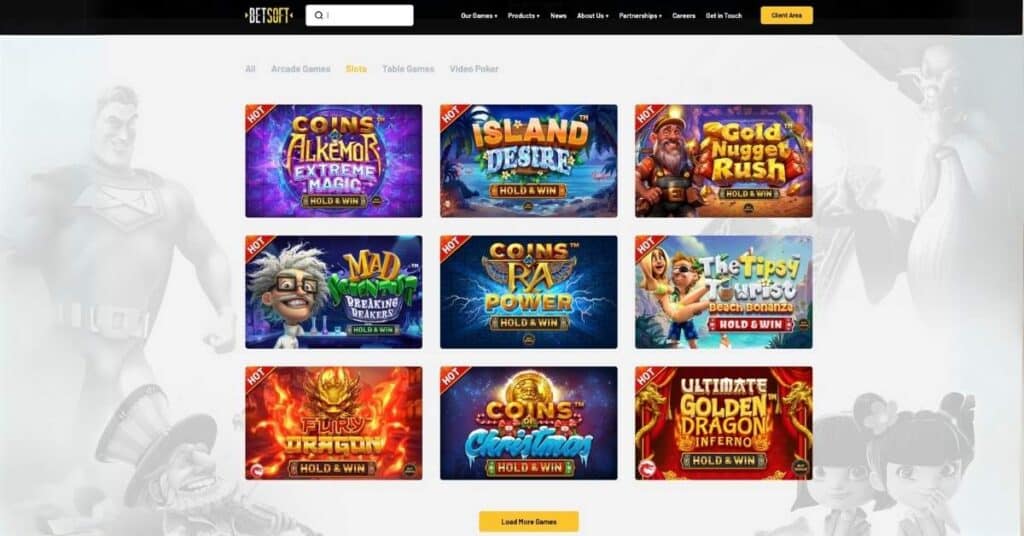The height and width of the screenshot is (536, 1024).
Task: Open the Island Desire game tile
Action: [x=528, y=161]
